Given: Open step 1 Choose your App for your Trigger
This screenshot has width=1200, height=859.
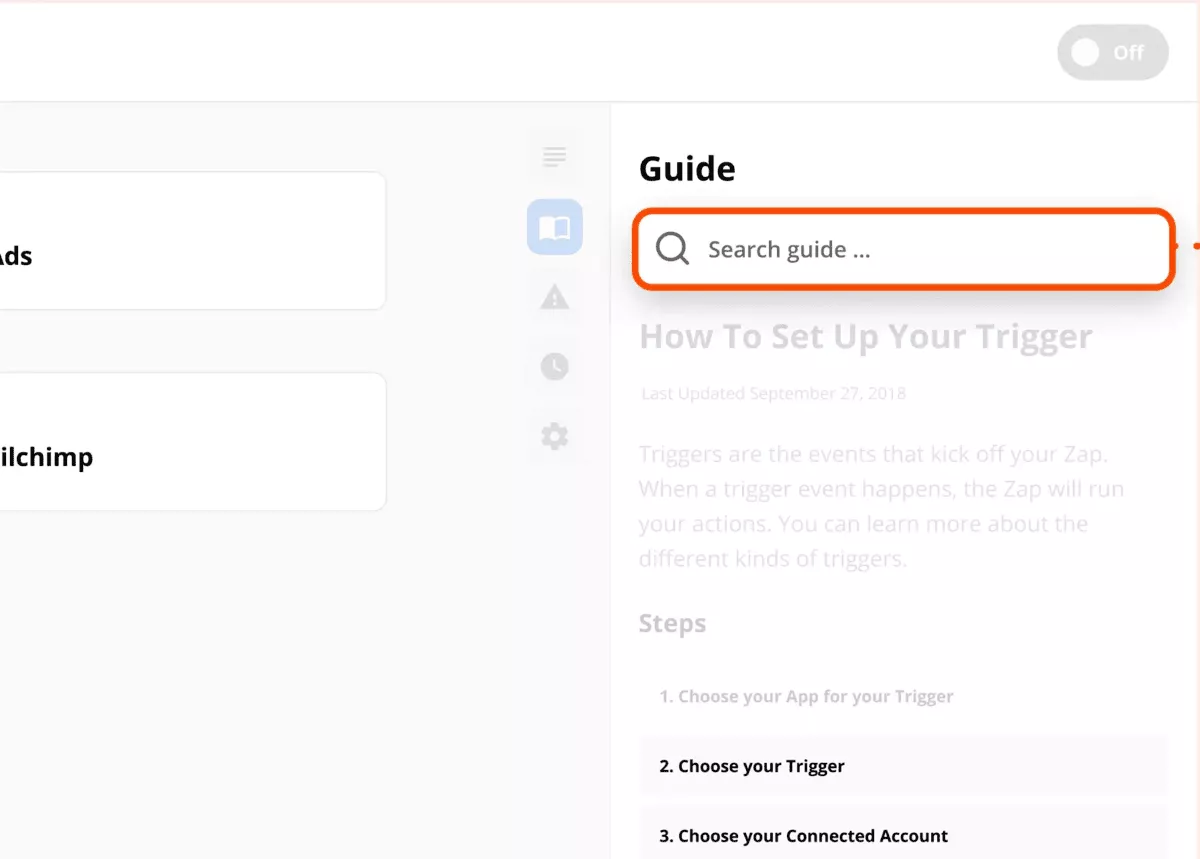Looking at the screenshot, I should (903, 696).
